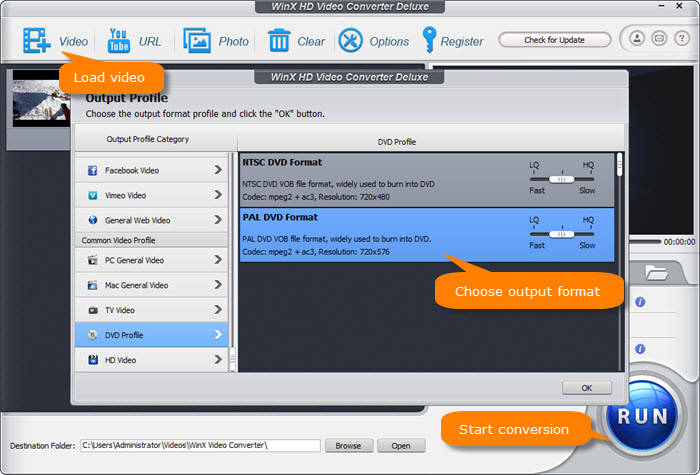Close the main application window
Viewport: 700px width, 475px height.
pos(679,6)
